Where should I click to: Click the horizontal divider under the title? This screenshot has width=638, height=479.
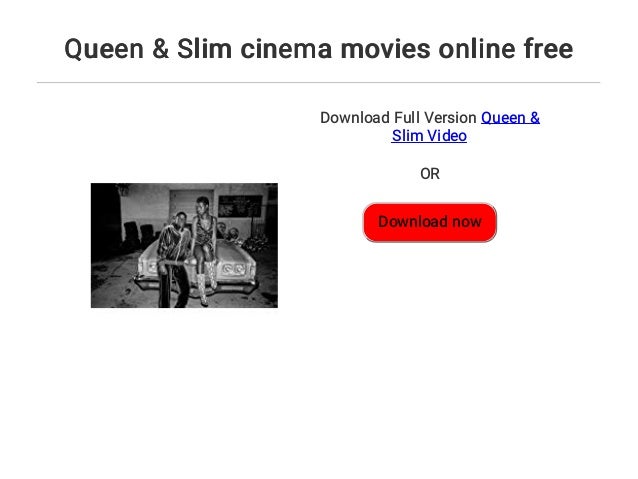click(319, 82)
